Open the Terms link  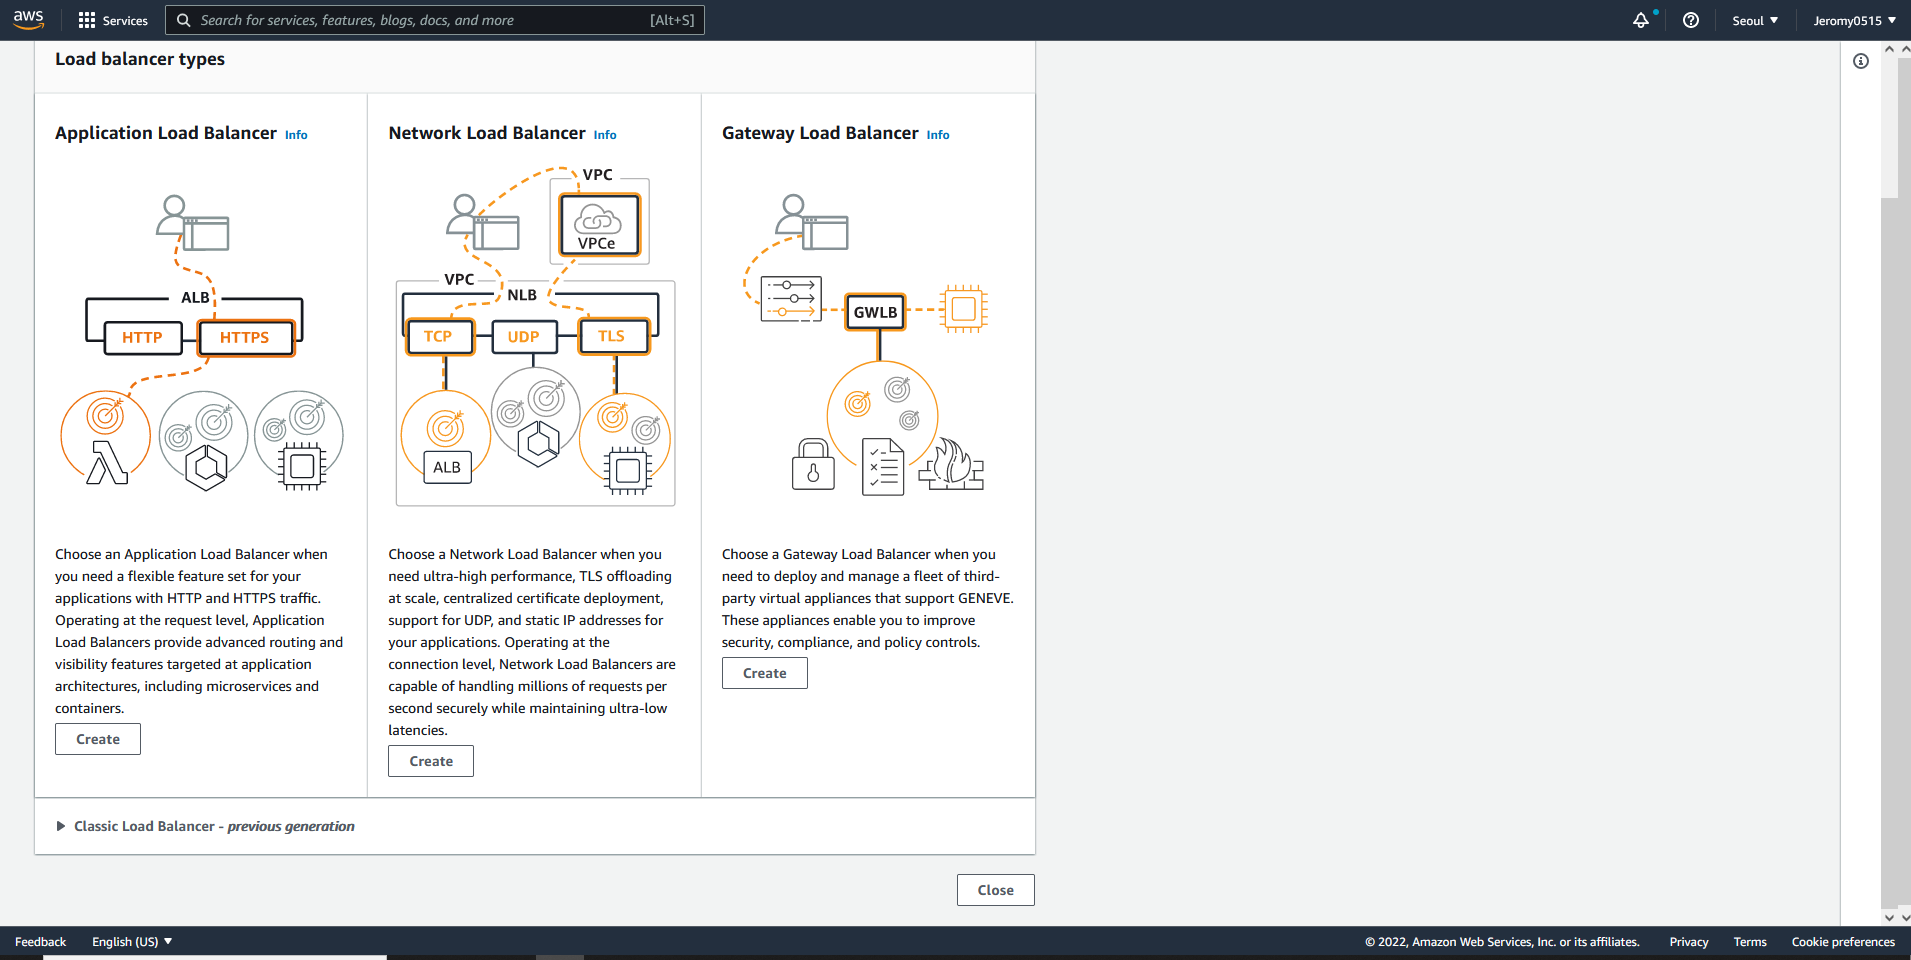point(1750,942)
